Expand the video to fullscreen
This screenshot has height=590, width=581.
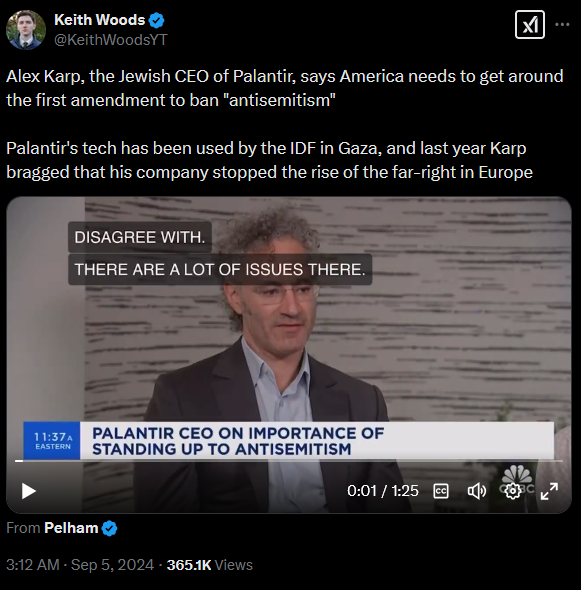[x=549, y=491]
